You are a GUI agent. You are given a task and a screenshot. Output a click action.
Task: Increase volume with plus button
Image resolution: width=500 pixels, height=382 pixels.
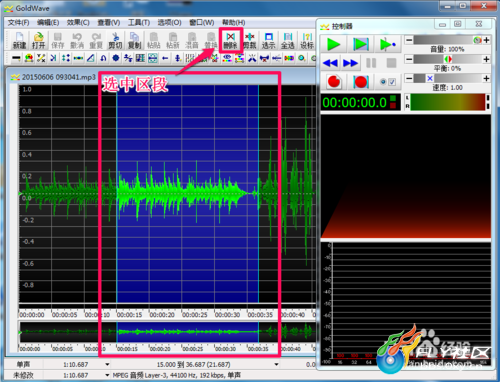486,40
